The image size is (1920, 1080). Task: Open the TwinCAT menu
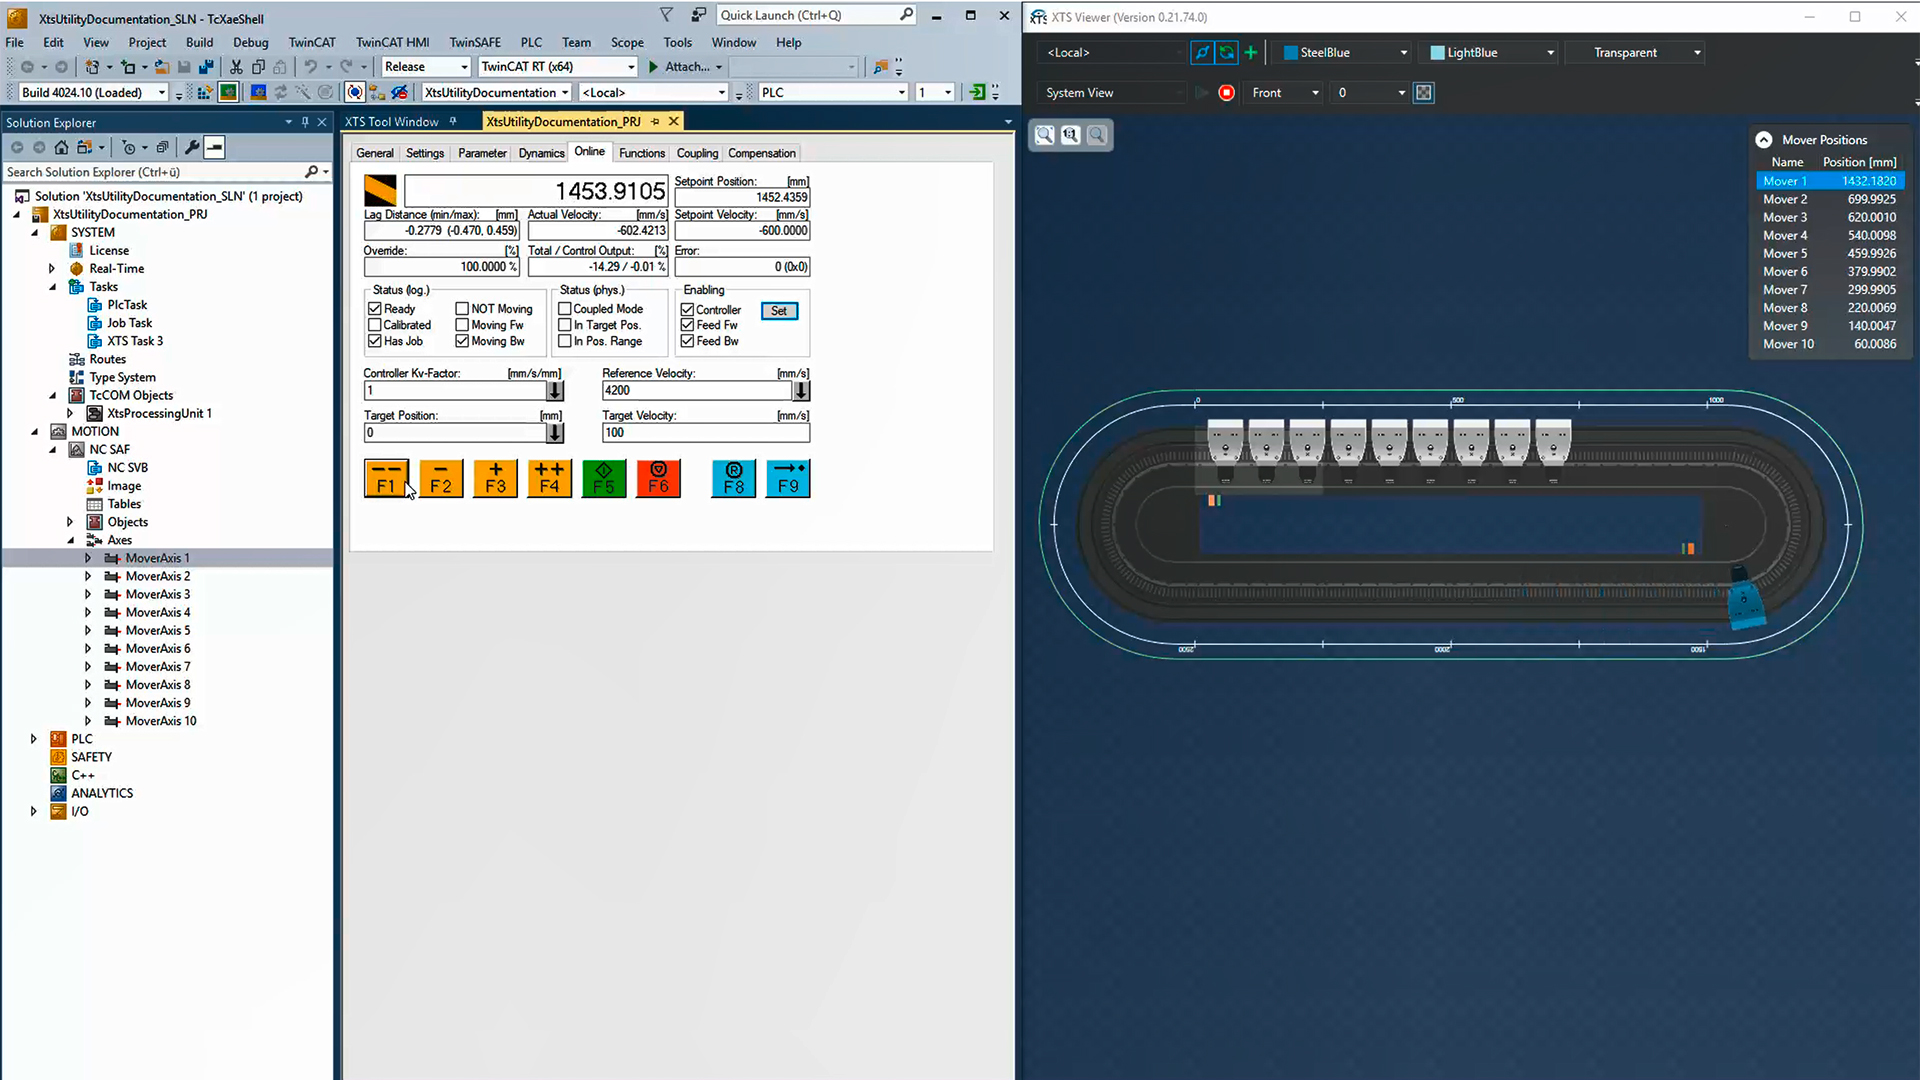pyautogui.click(x=312, y=42)
